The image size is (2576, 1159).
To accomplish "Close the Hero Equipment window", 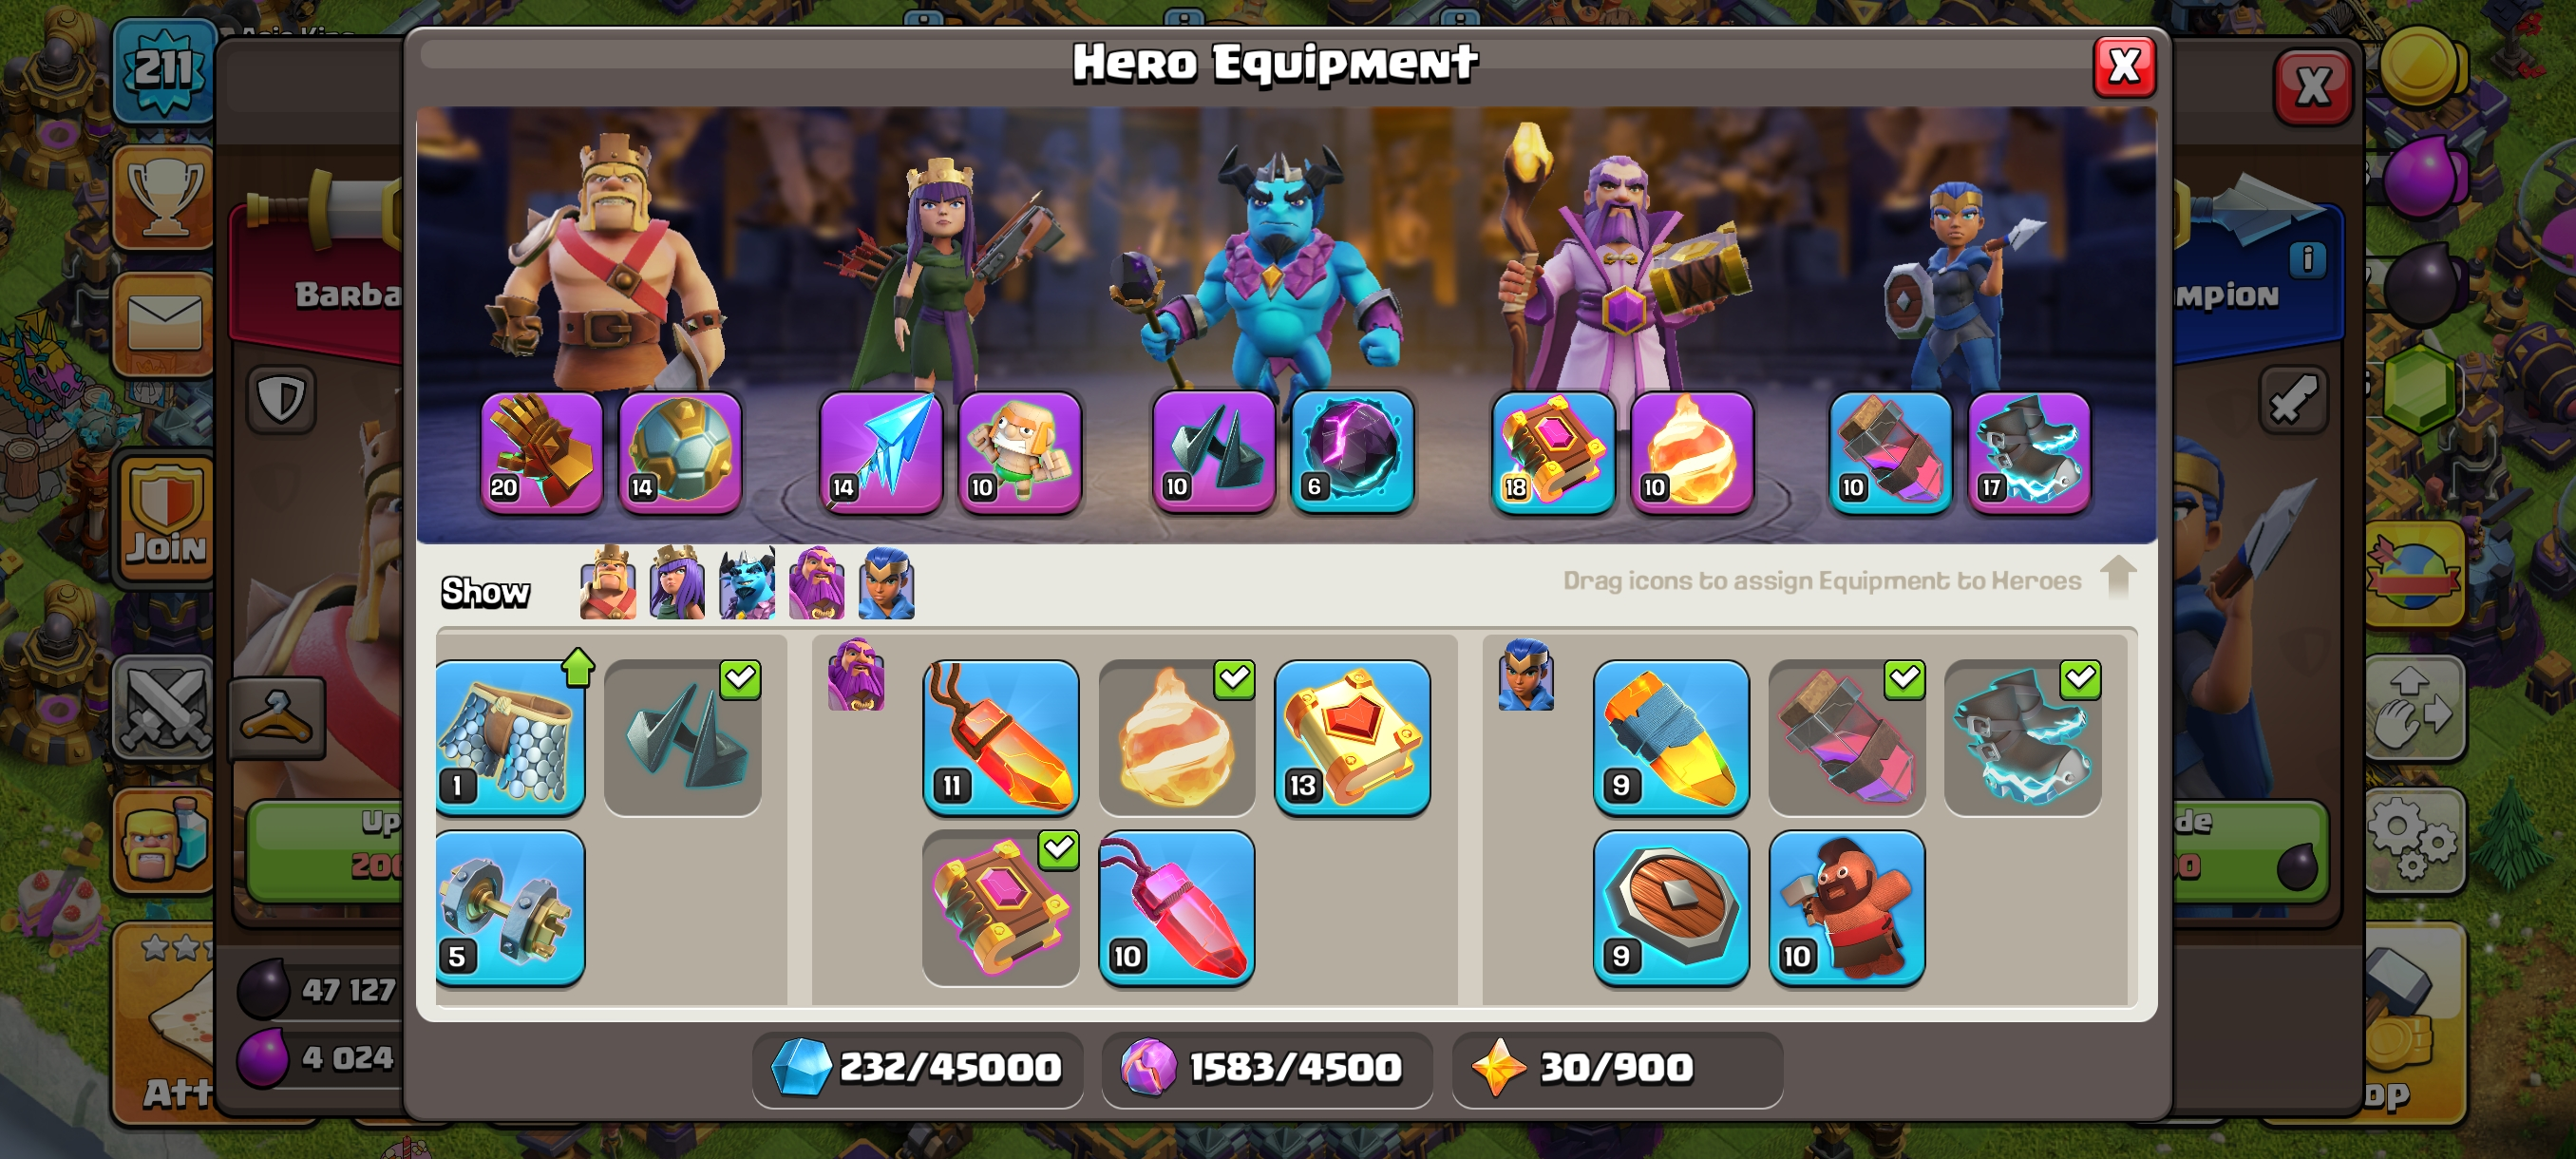I will [2124, 67].
